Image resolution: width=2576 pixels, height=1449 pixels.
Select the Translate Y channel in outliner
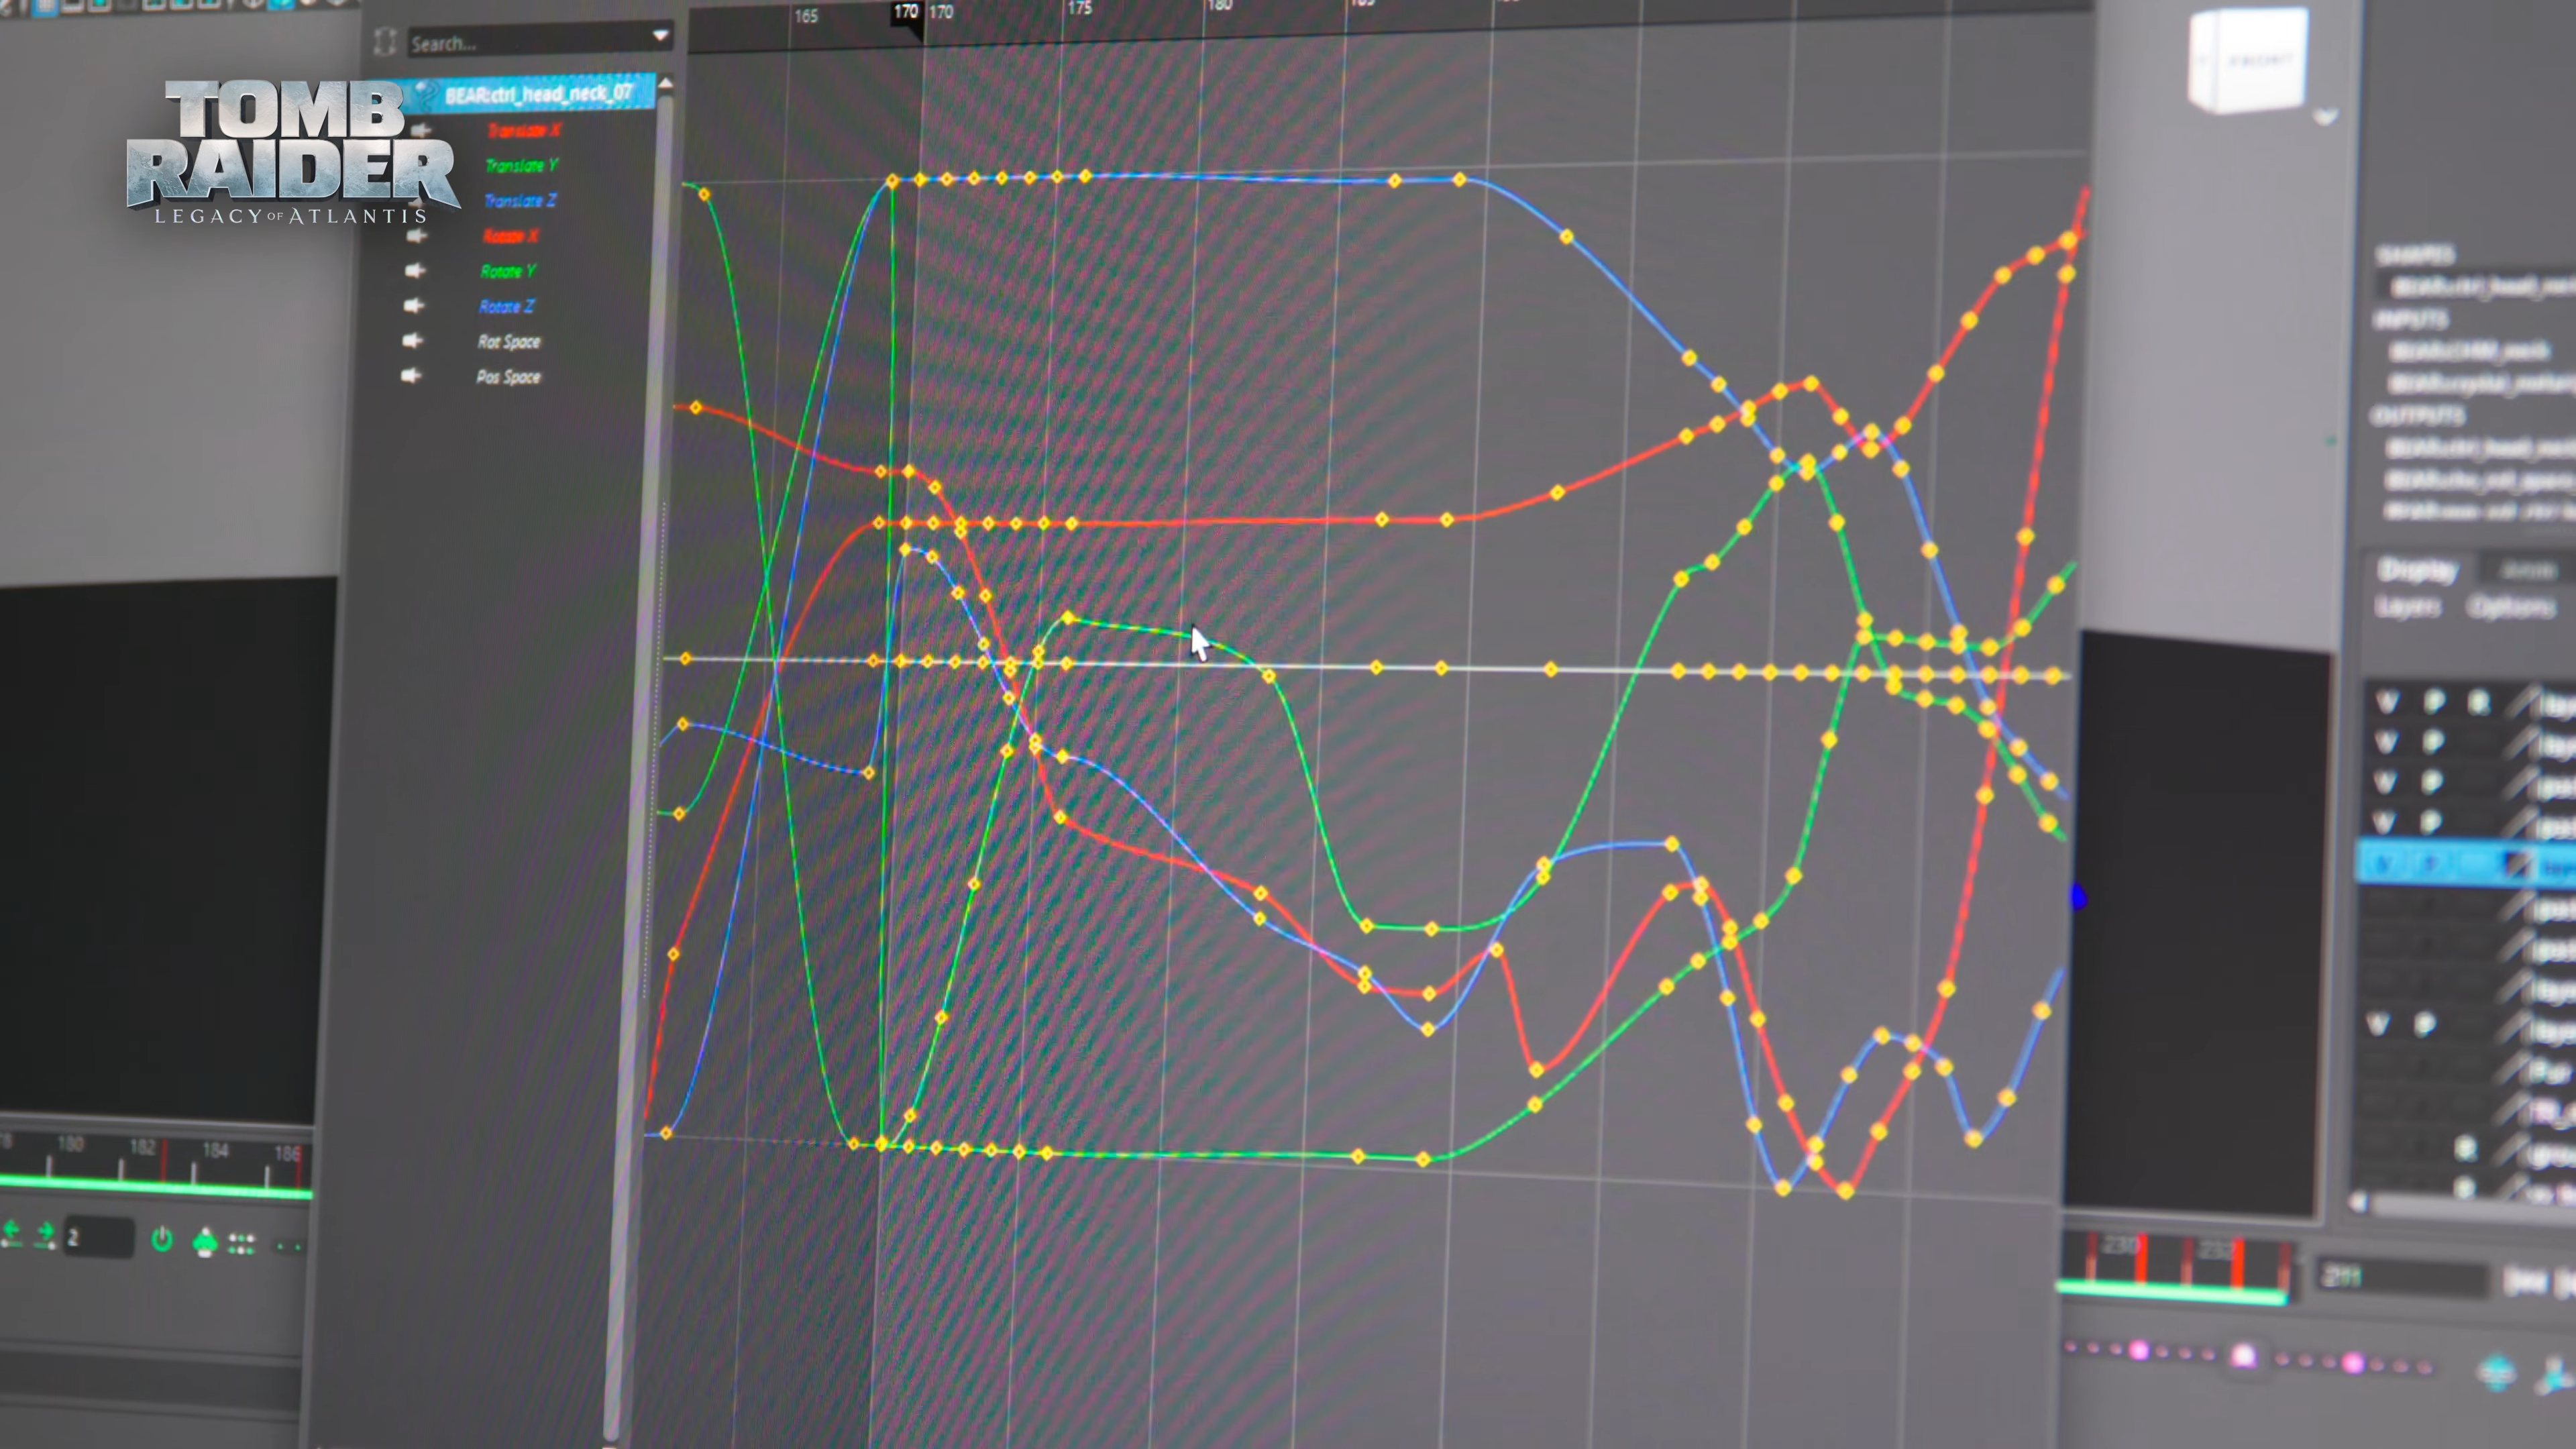521,165
